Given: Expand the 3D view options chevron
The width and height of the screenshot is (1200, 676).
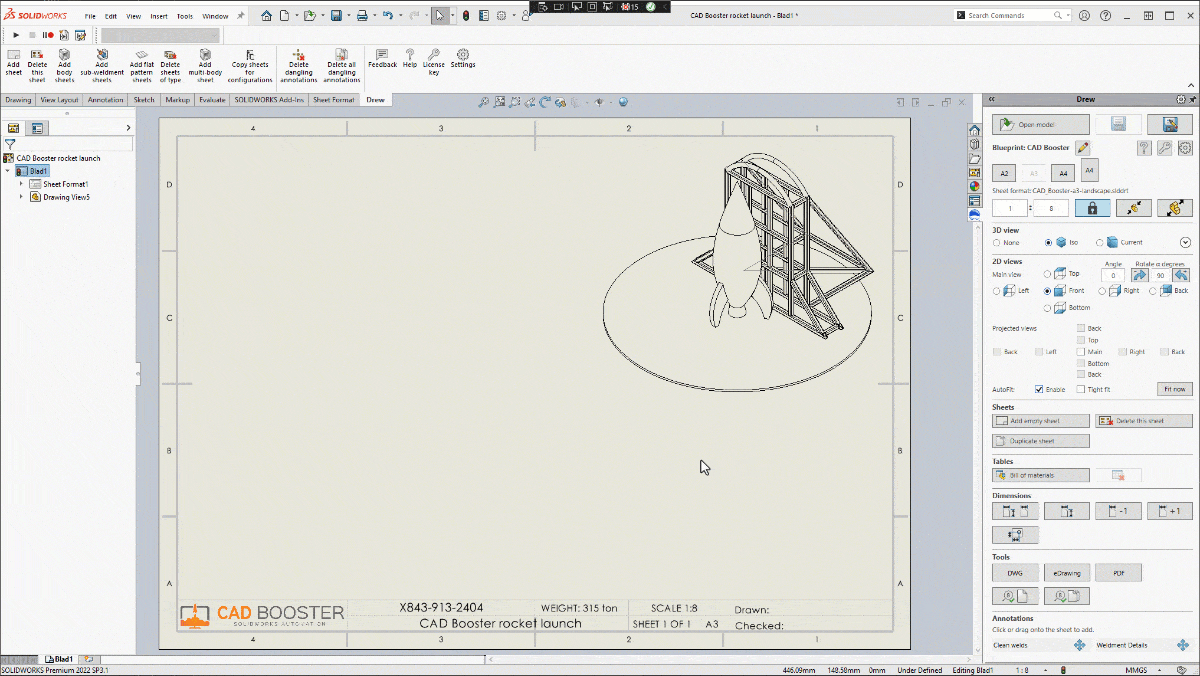Looking at the screenshot, I should tap(1185, 242).
